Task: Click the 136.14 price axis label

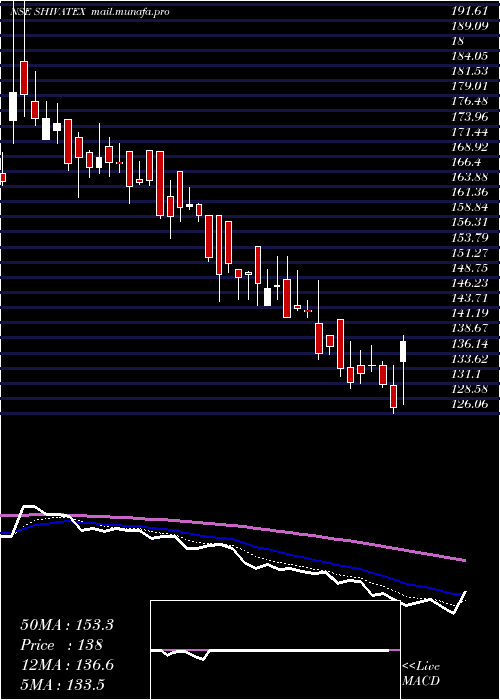Action: click(x=469, y=344)
